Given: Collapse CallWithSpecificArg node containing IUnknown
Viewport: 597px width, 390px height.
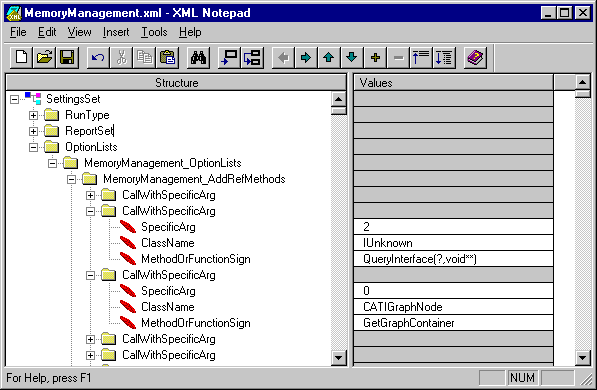Looking at the screenshot, I should pyautogui.click(x=91, y=211).
